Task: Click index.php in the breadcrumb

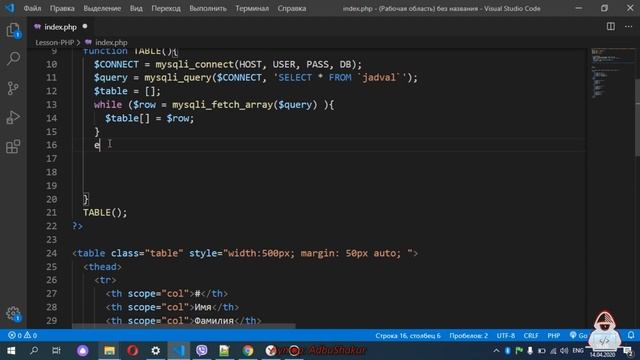Action: (x=111, y=42)
